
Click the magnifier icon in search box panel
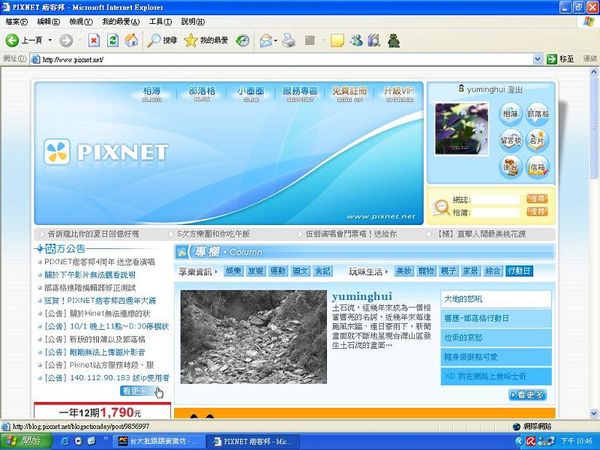point(440,207)
